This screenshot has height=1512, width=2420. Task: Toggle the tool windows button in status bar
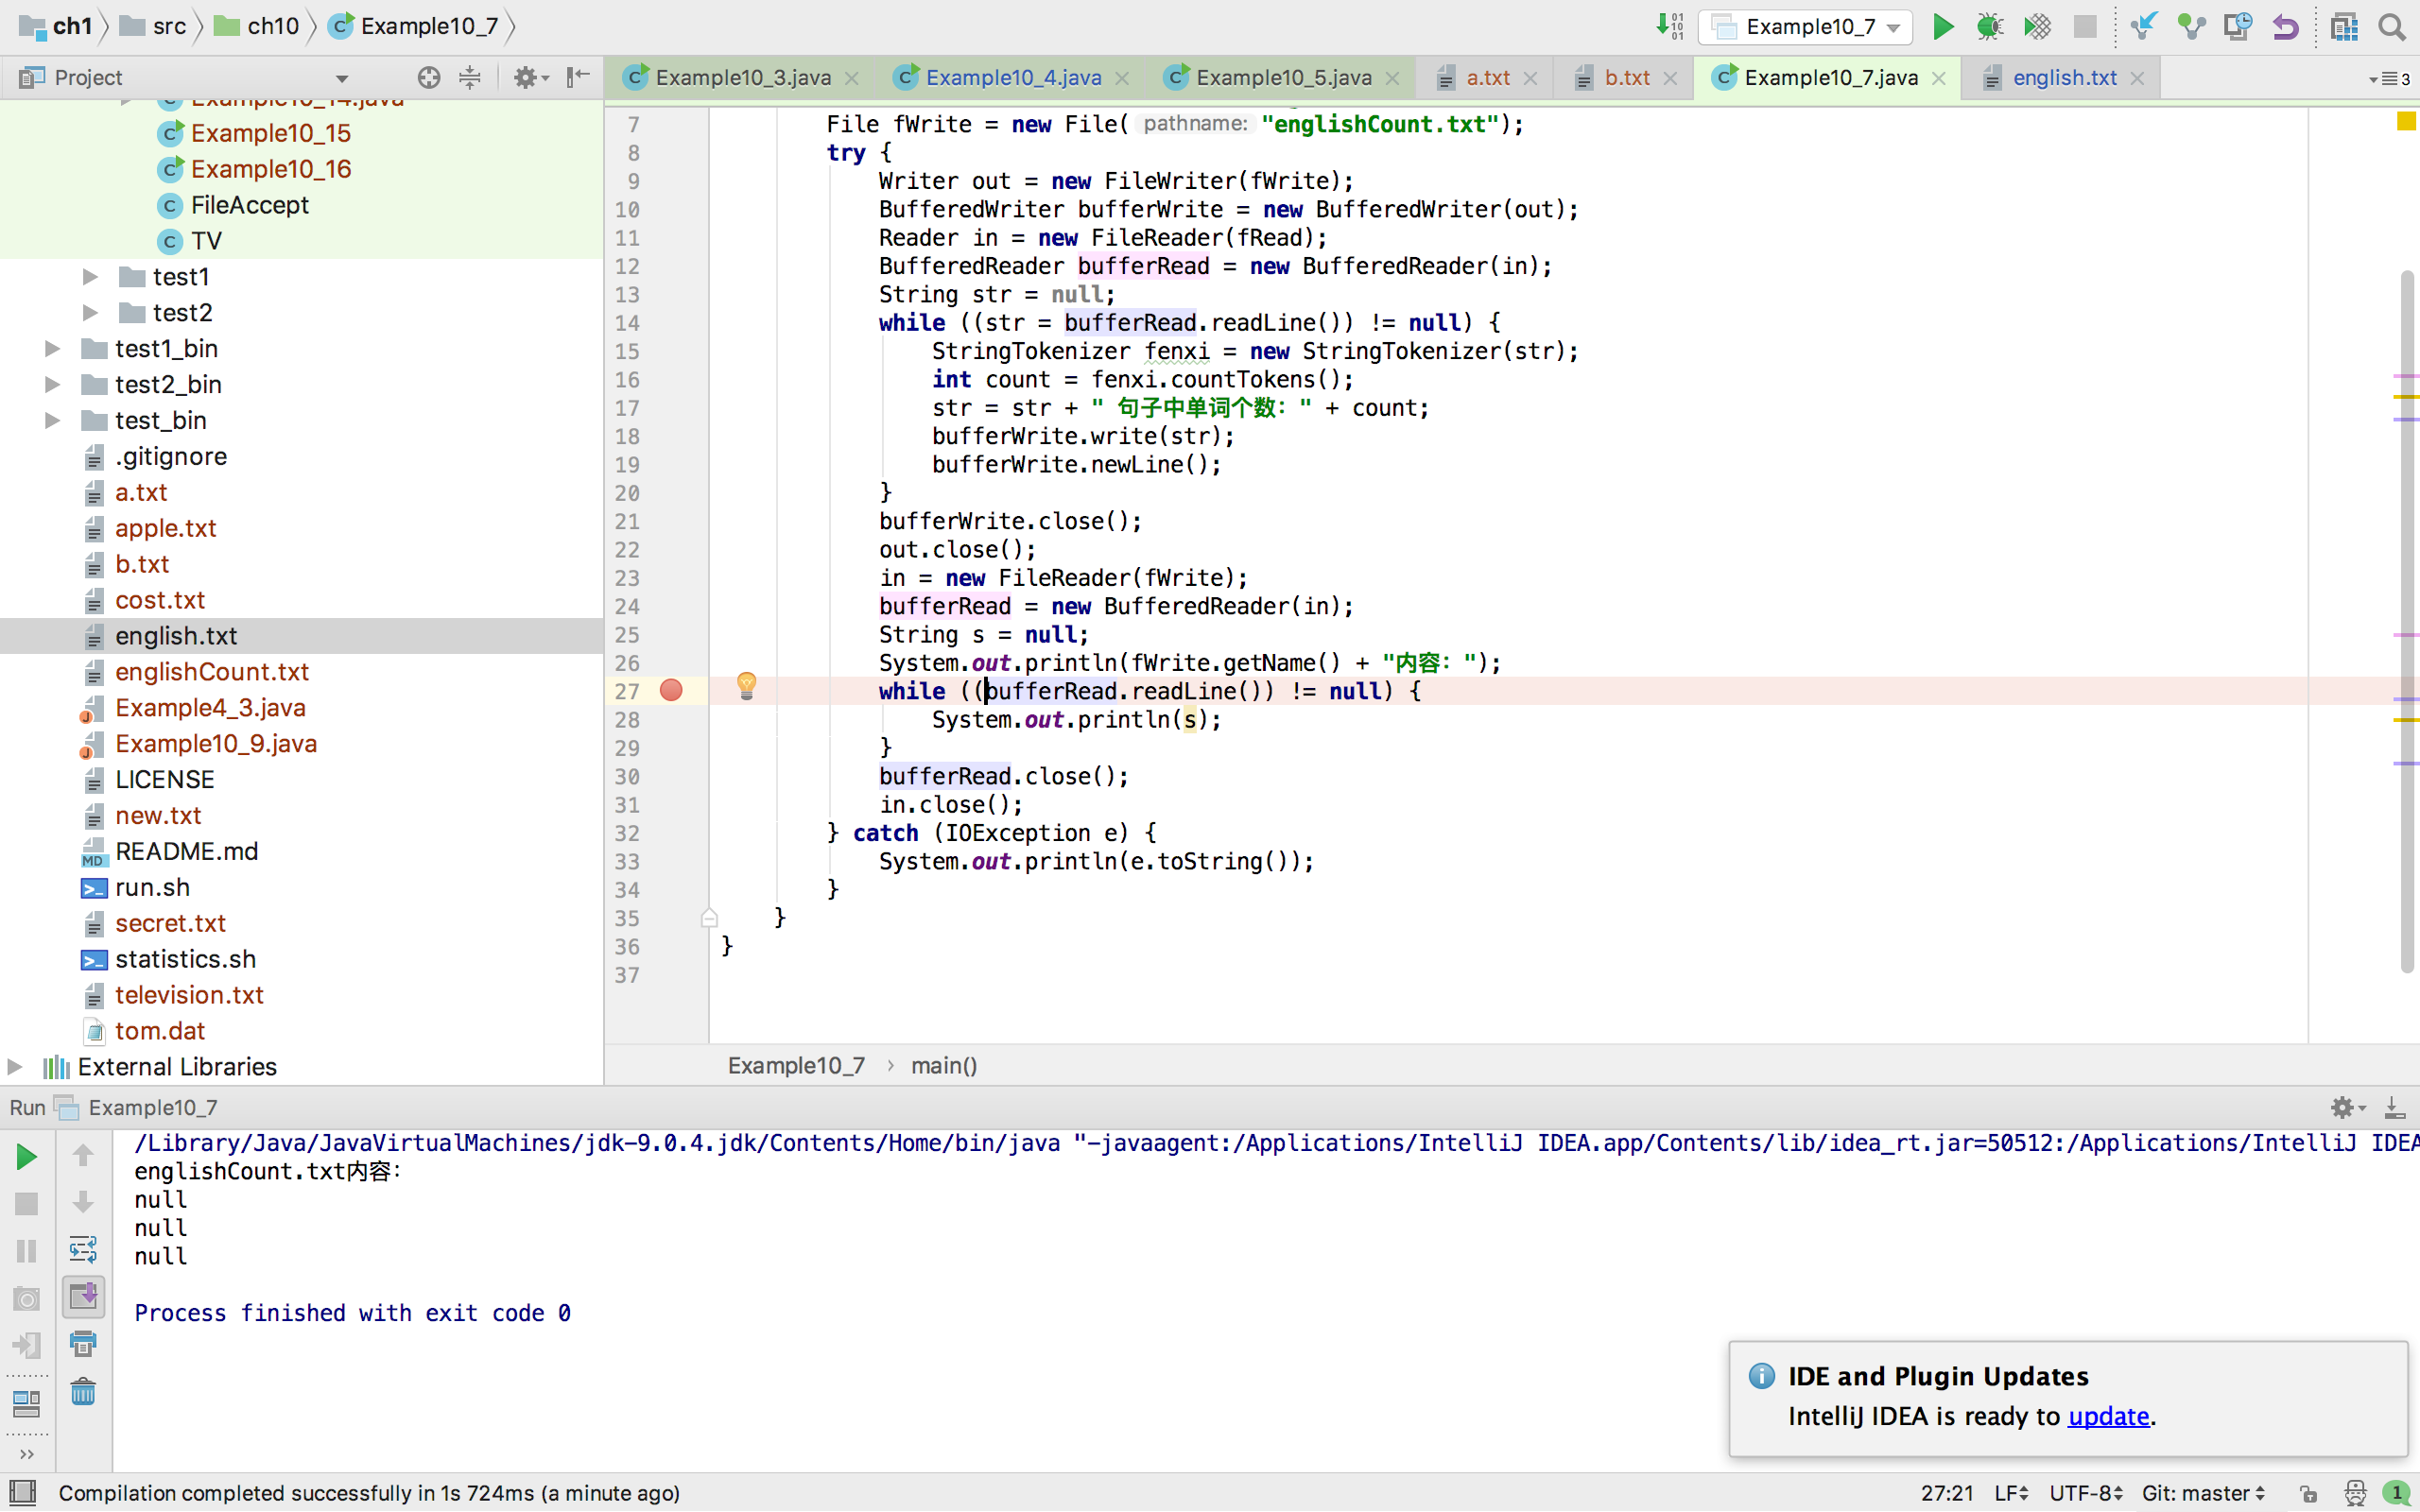pos(22,1493)
